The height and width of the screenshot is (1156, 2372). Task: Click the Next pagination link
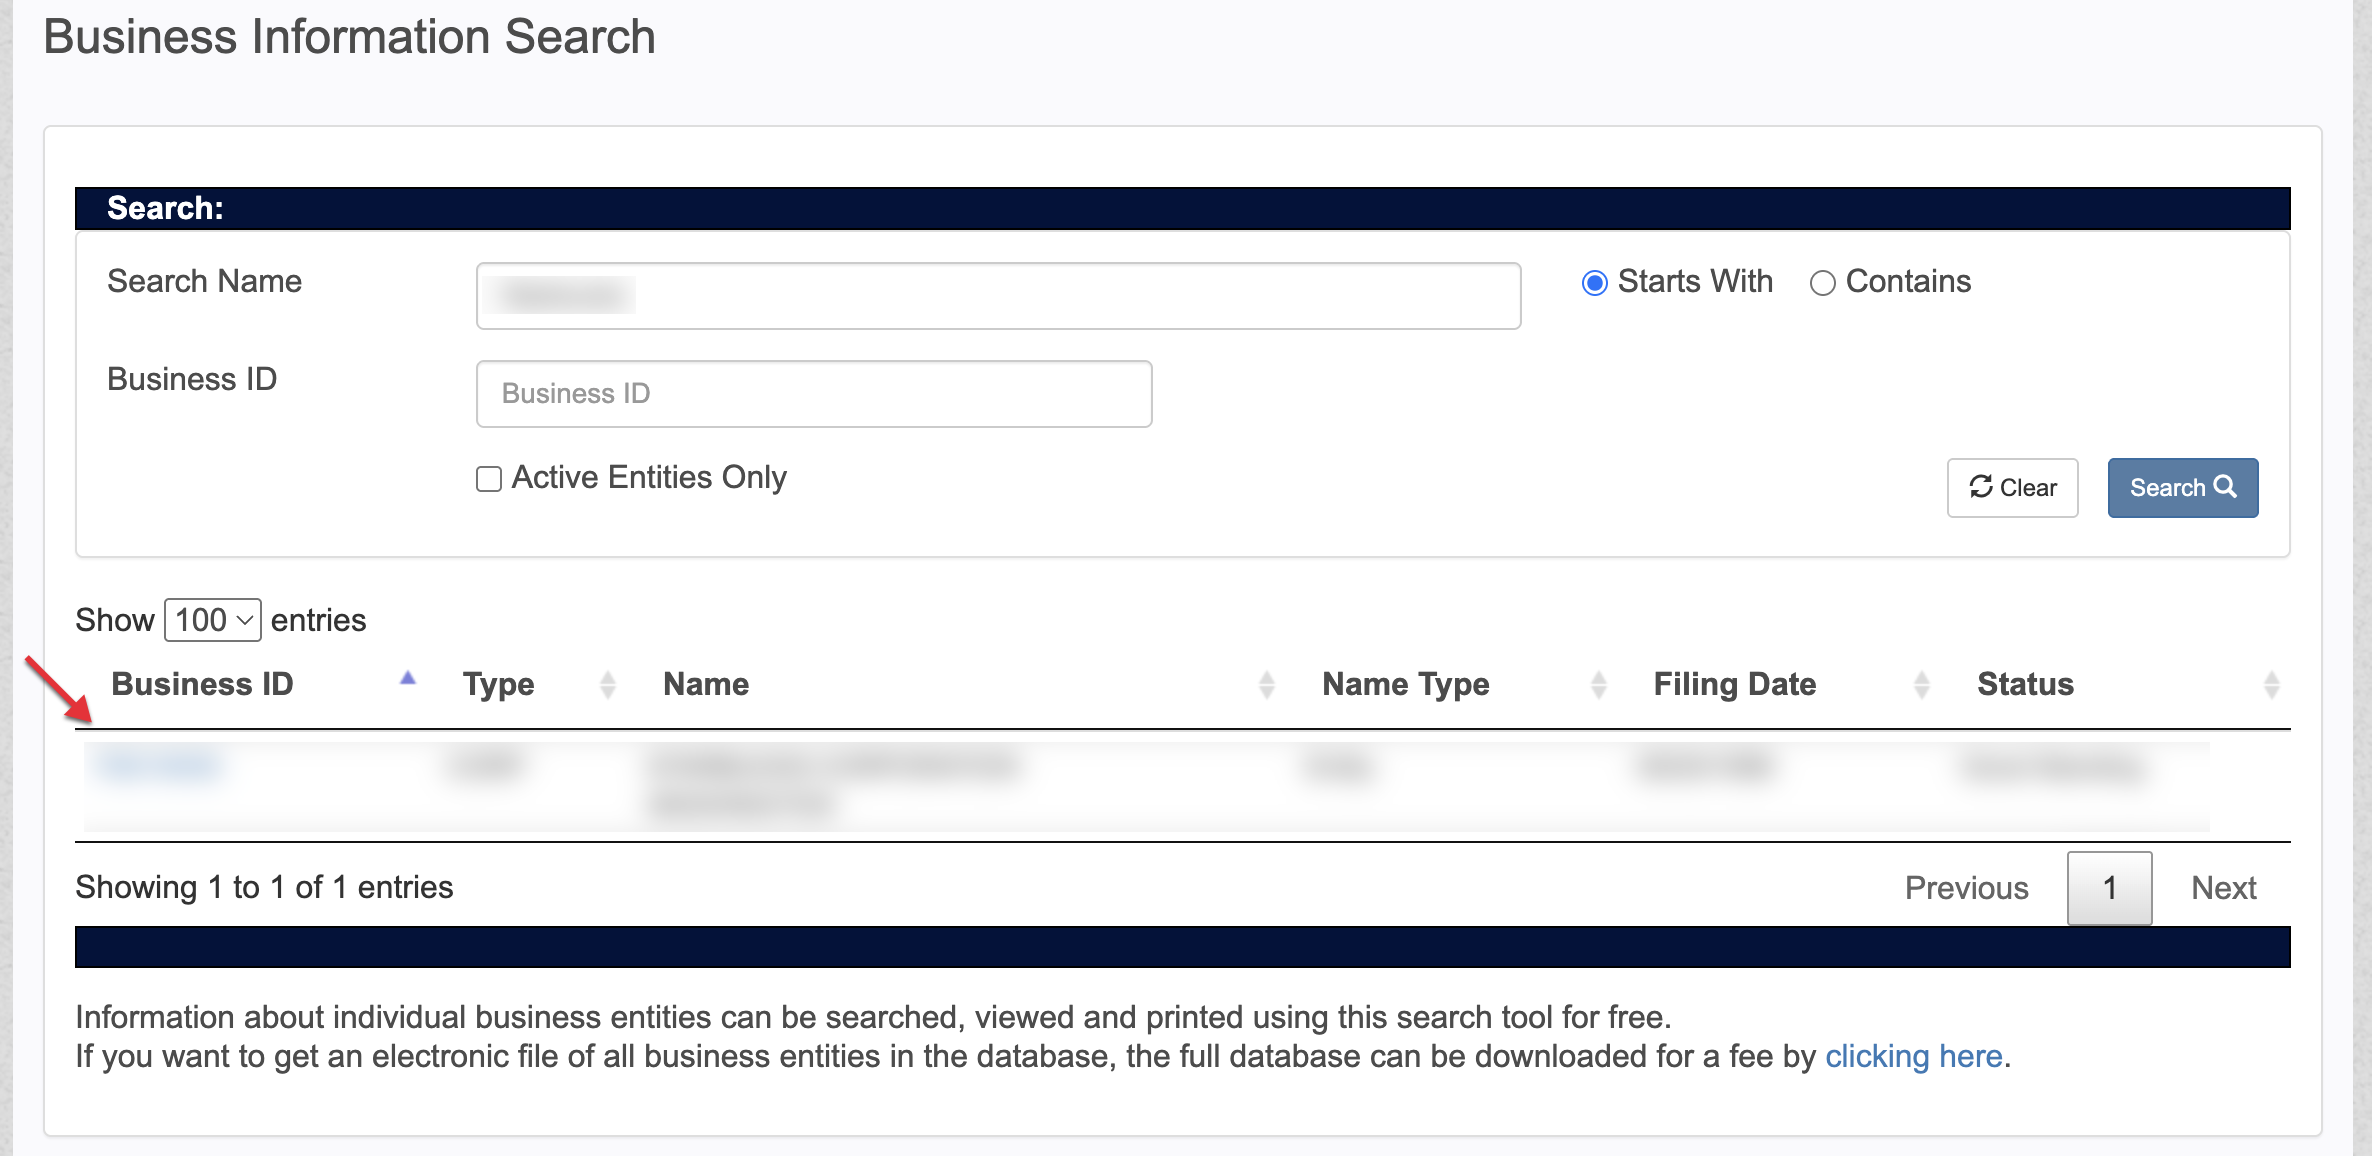(2223, 888)
